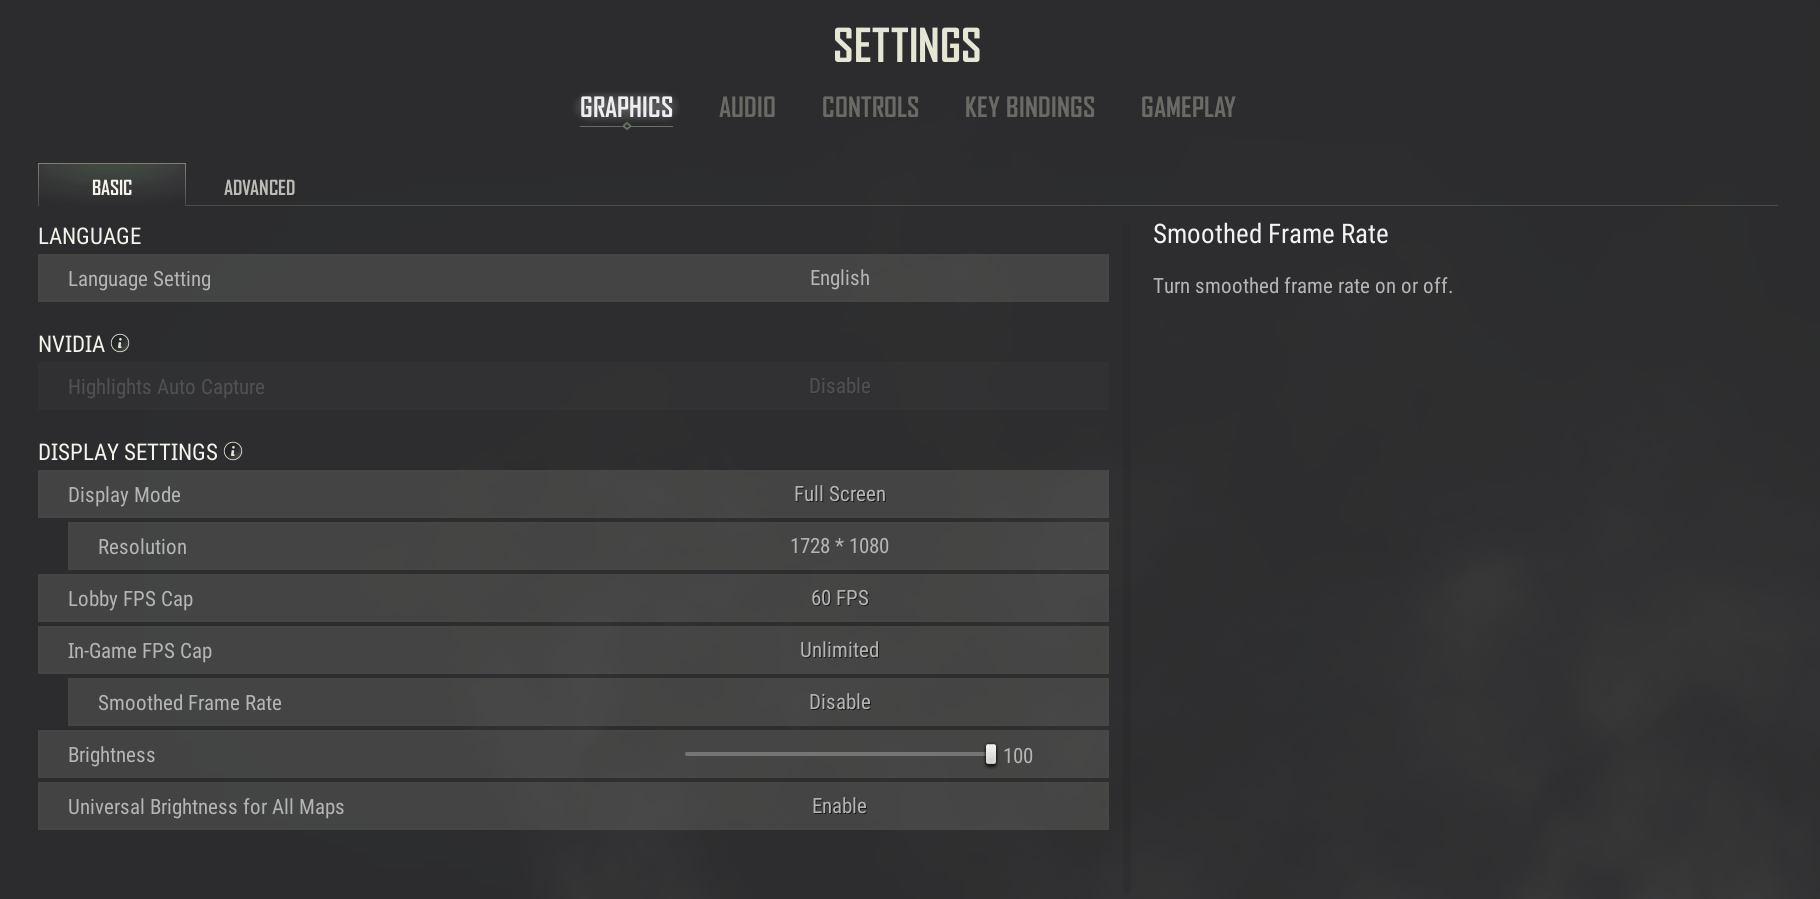This screenshot has height=899, width=1820.
Task: Click the English language value
Action: [x=838, y=278]
